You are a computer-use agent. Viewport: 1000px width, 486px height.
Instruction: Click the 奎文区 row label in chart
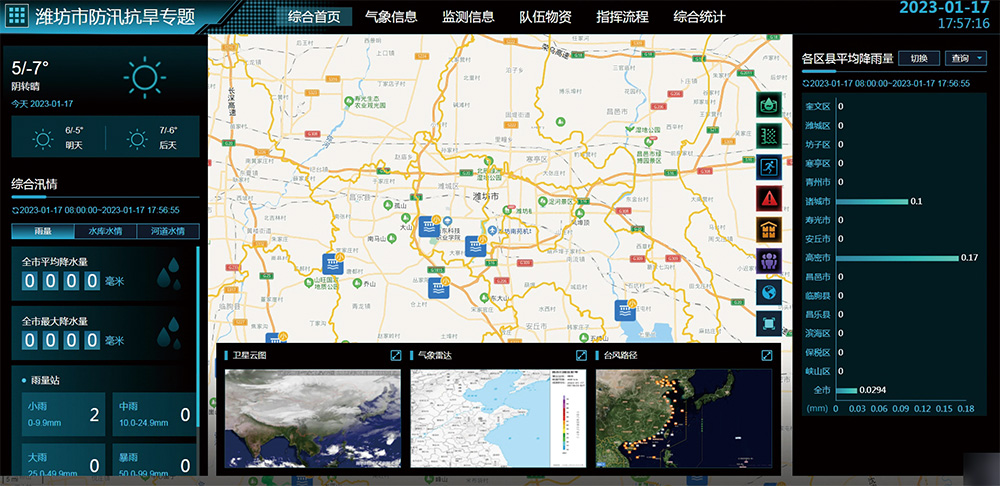click(818, 107)
